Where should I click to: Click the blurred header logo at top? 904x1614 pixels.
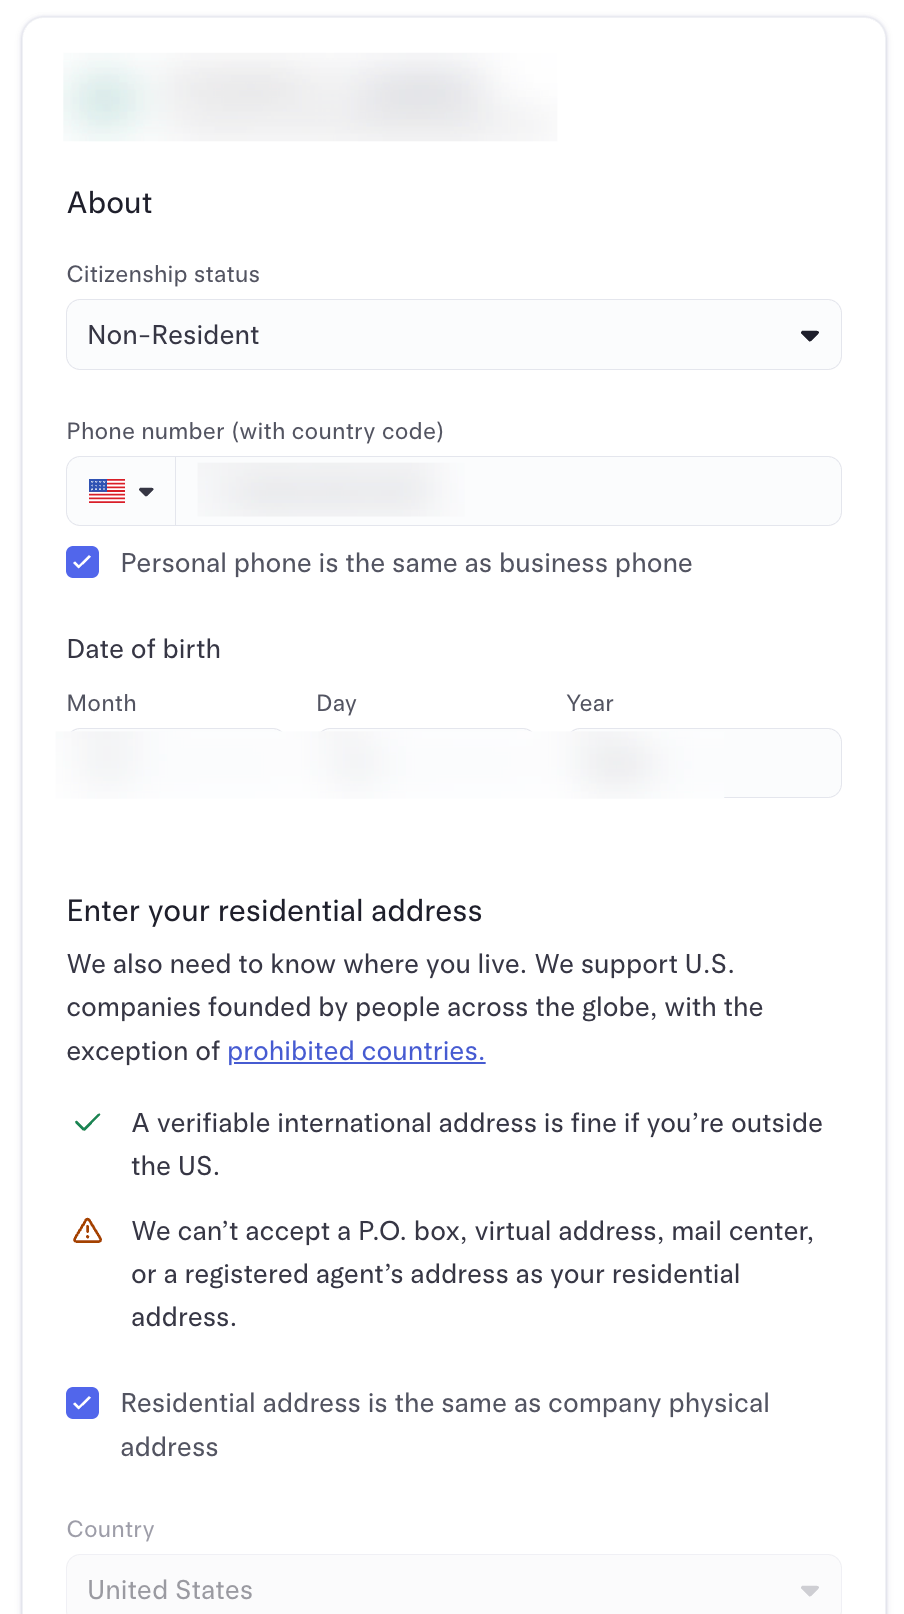pos(310,97)
